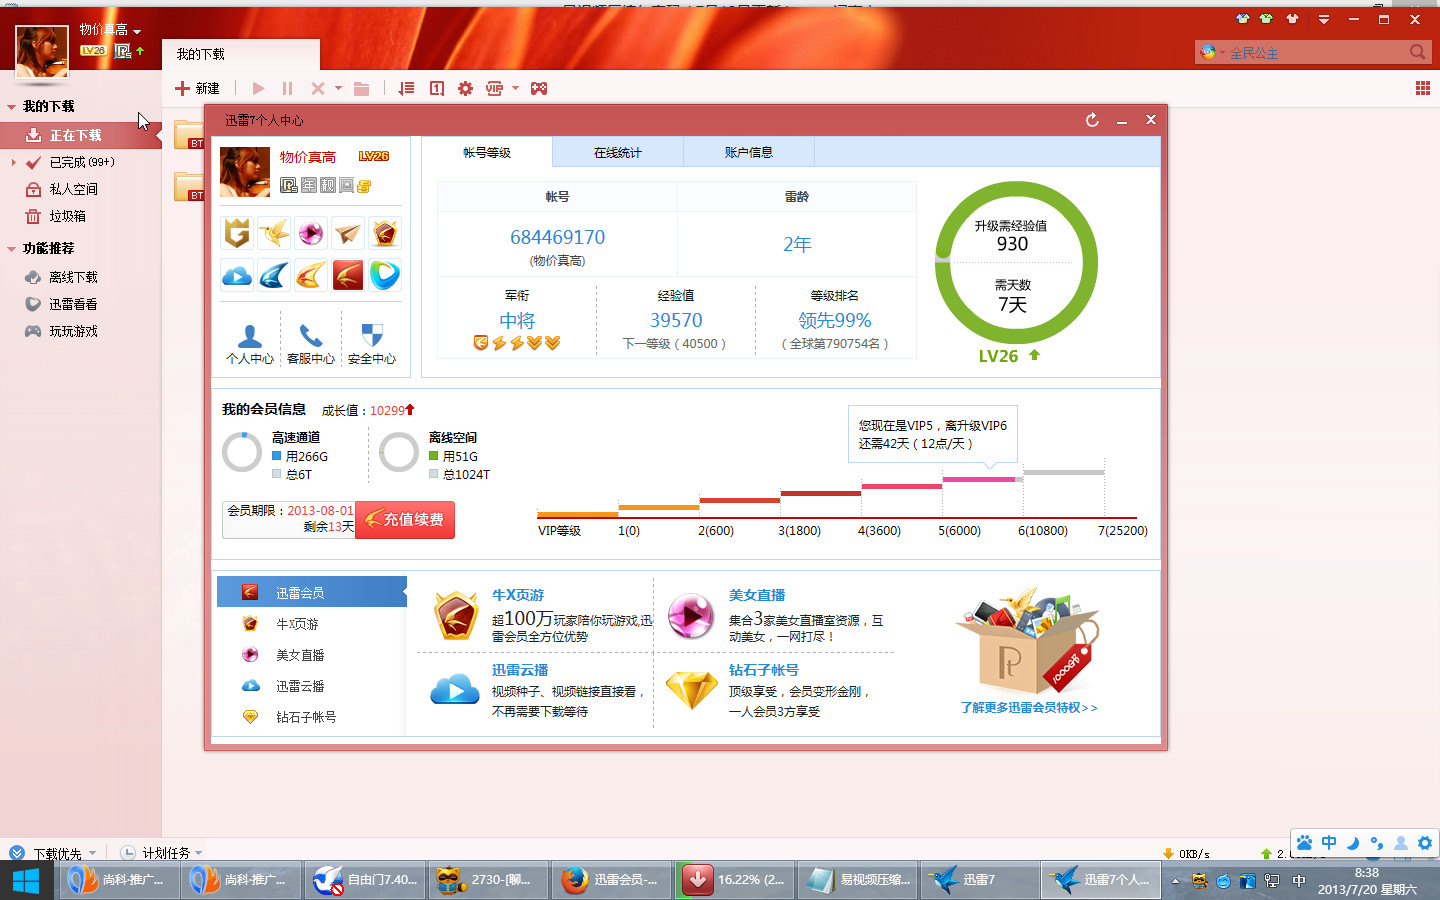Click the purple play orb badge icon
Viewport: 1440px width, 900px height.
pos(311,233)
